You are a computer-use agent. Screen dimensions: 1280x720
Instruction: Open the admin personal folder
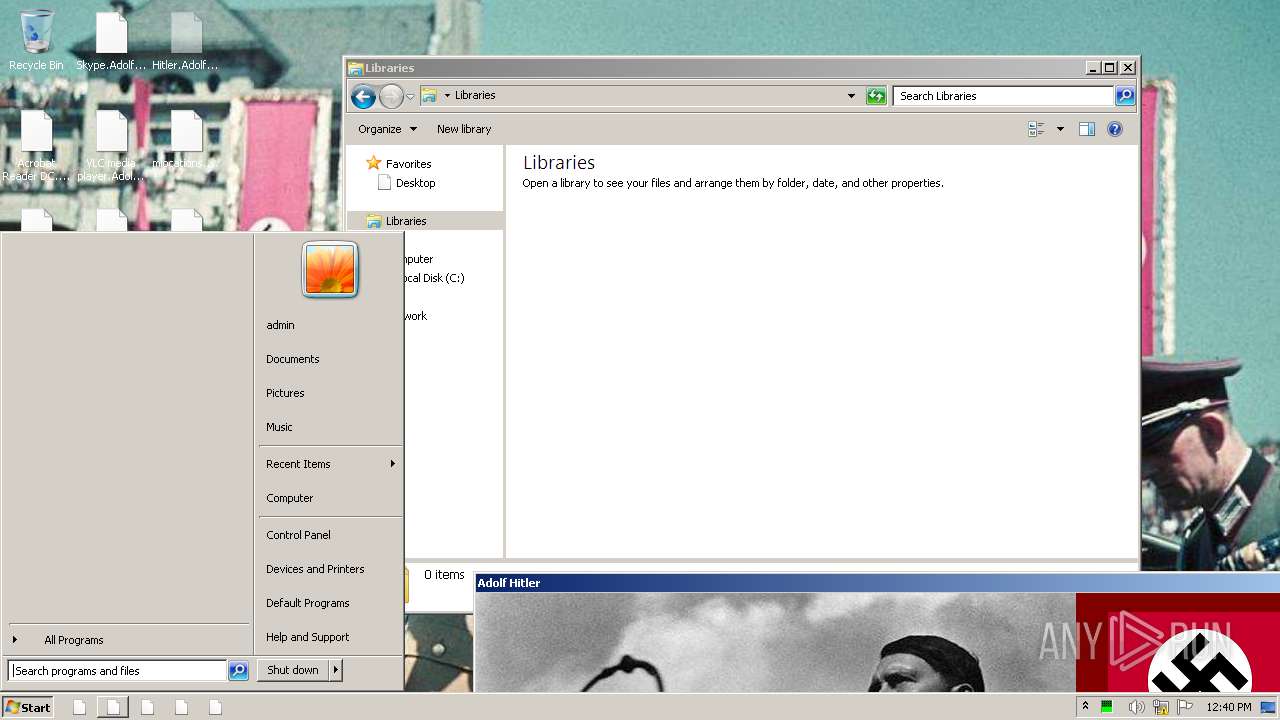point(280,325)
